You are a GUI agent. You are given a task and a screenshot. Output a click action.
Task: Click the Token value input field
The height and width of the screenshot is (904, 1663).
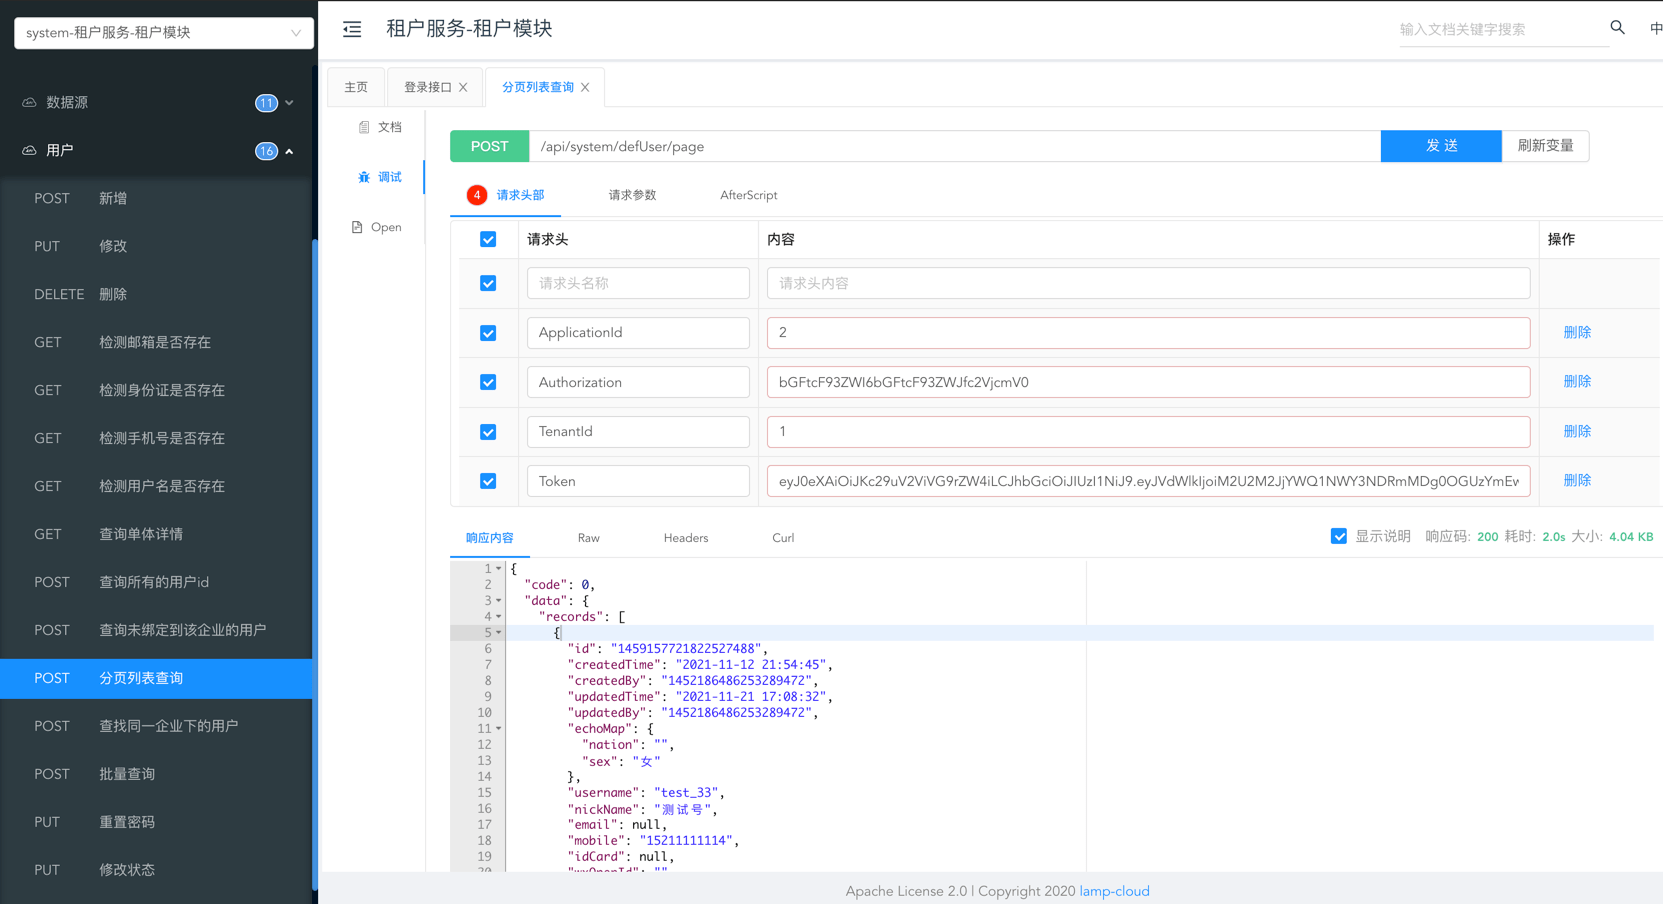point(1147,481)
